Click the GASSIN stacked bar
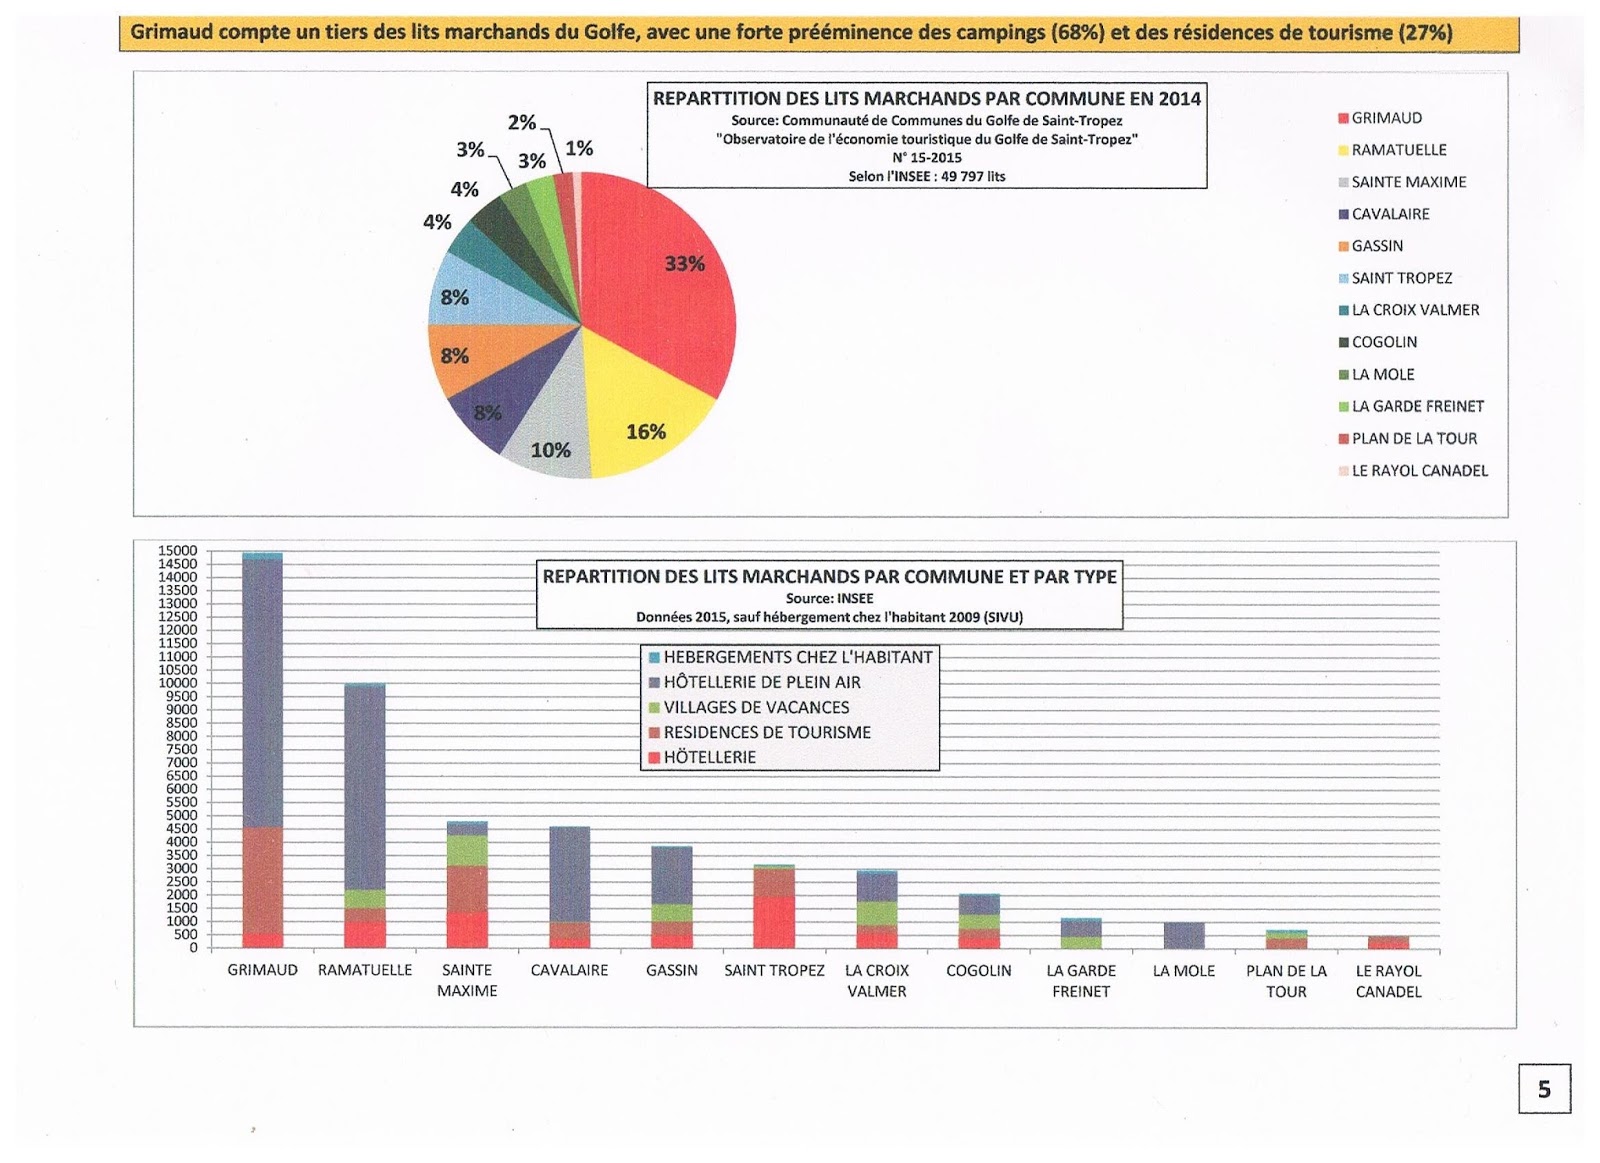Screen dimensions: 1600x1163 (672, 897)
